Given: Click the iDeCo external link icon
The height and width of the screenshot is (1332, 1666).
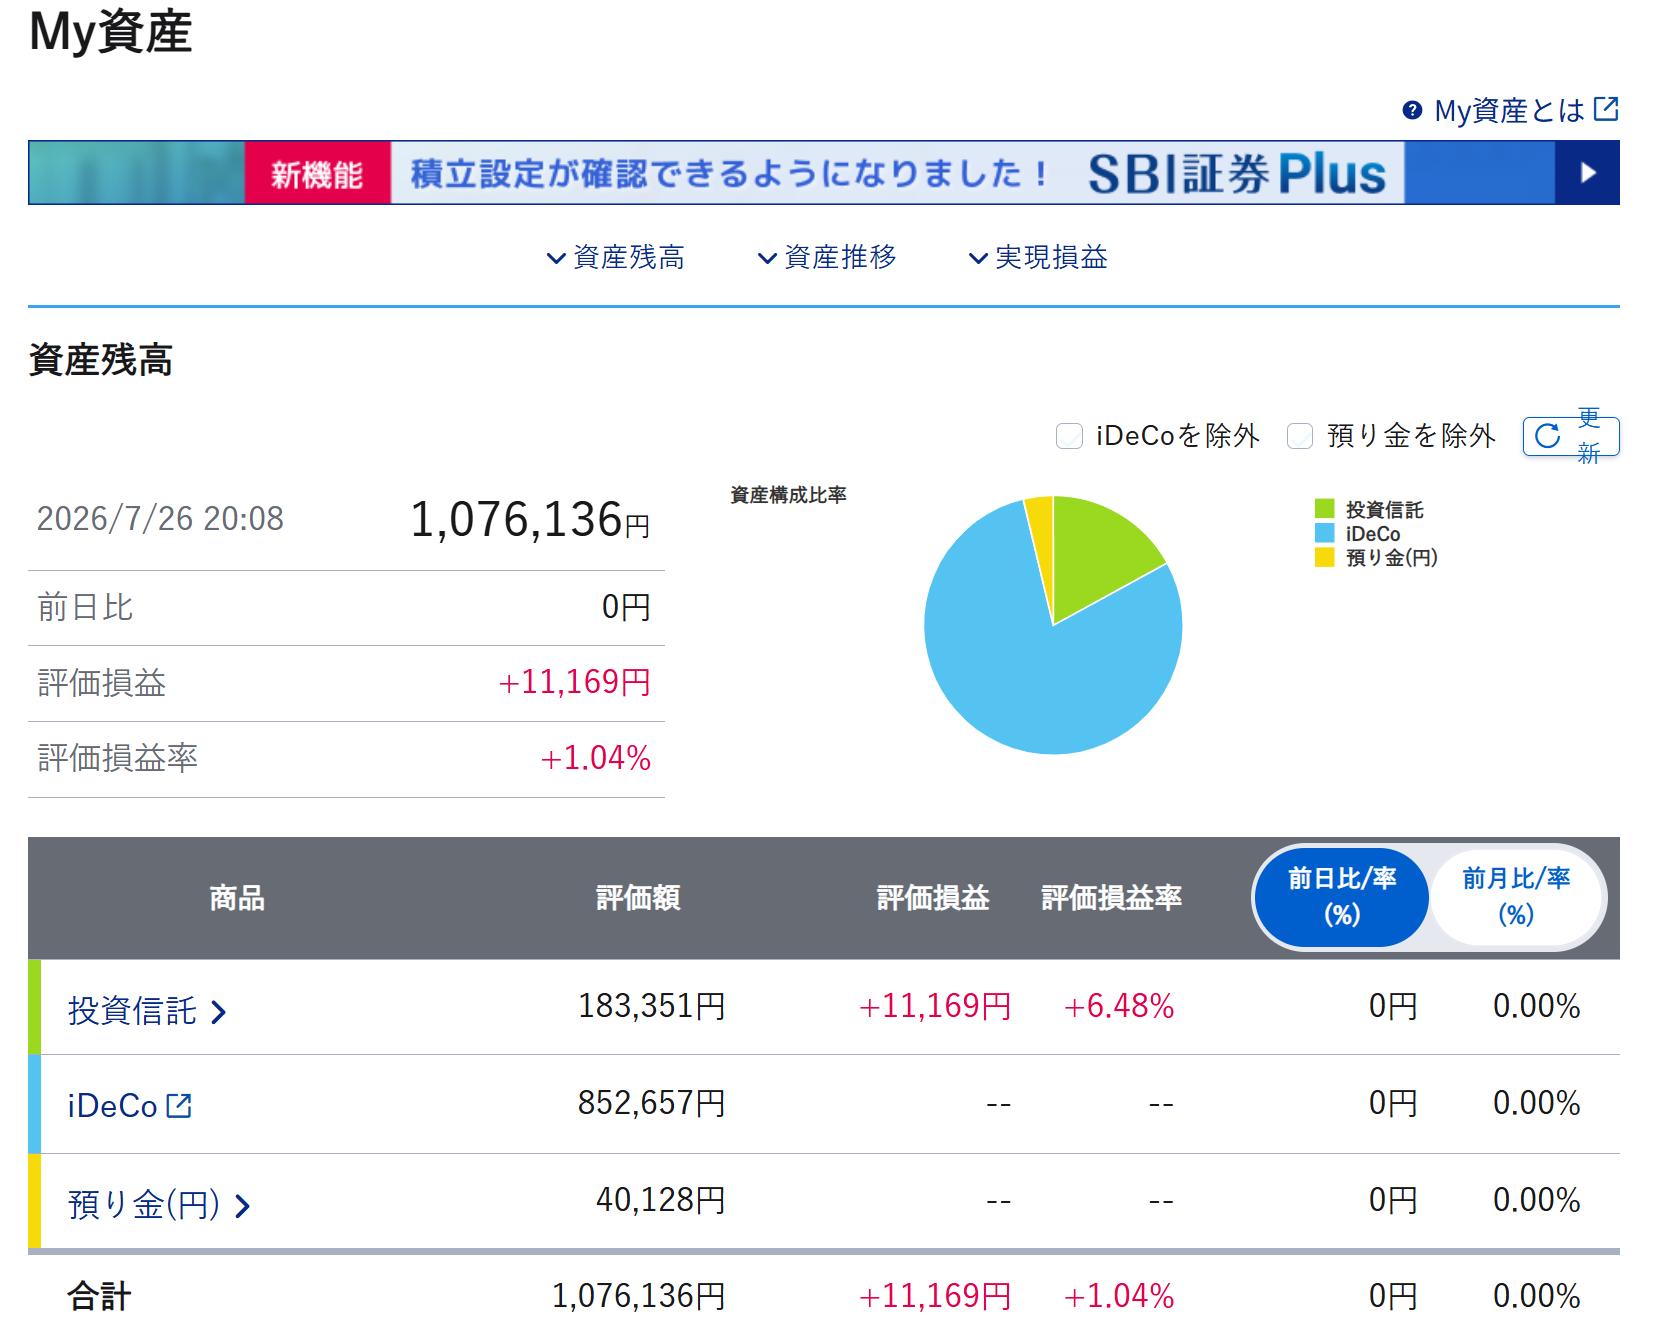Looking at the screenshot, I should (x=179, y=1105).
